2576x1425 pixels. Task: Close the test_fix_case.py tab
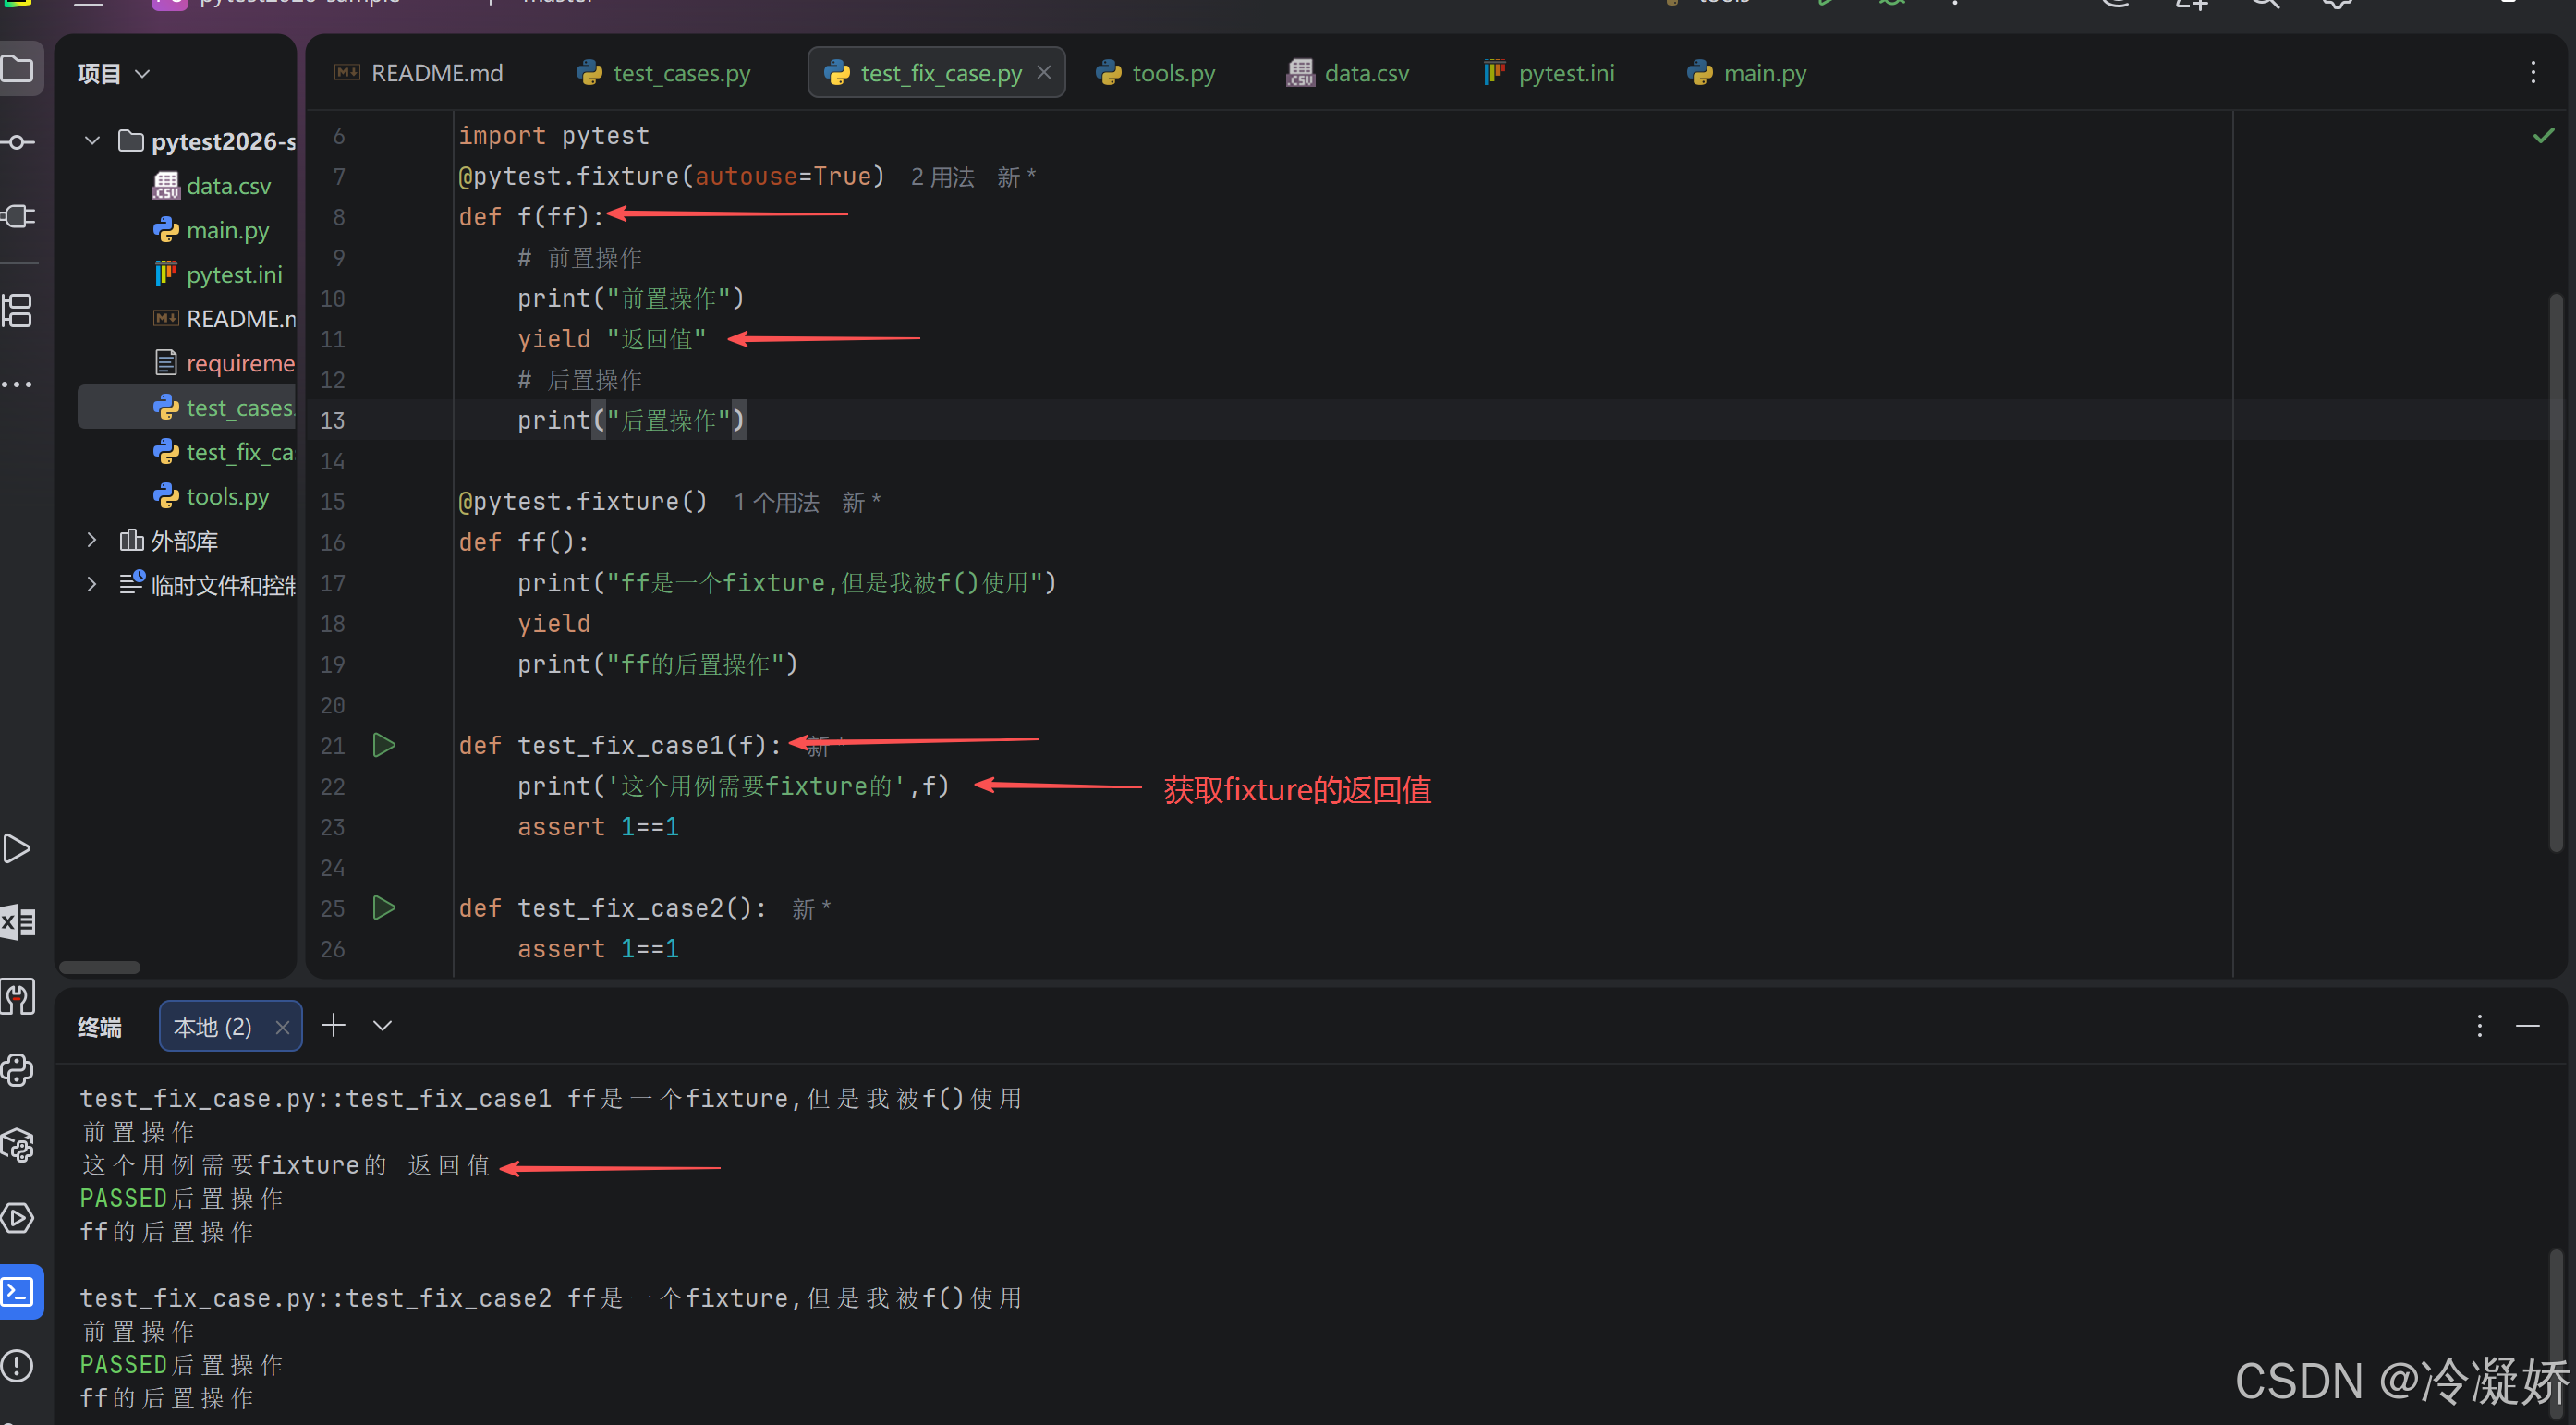point(1044,72)
